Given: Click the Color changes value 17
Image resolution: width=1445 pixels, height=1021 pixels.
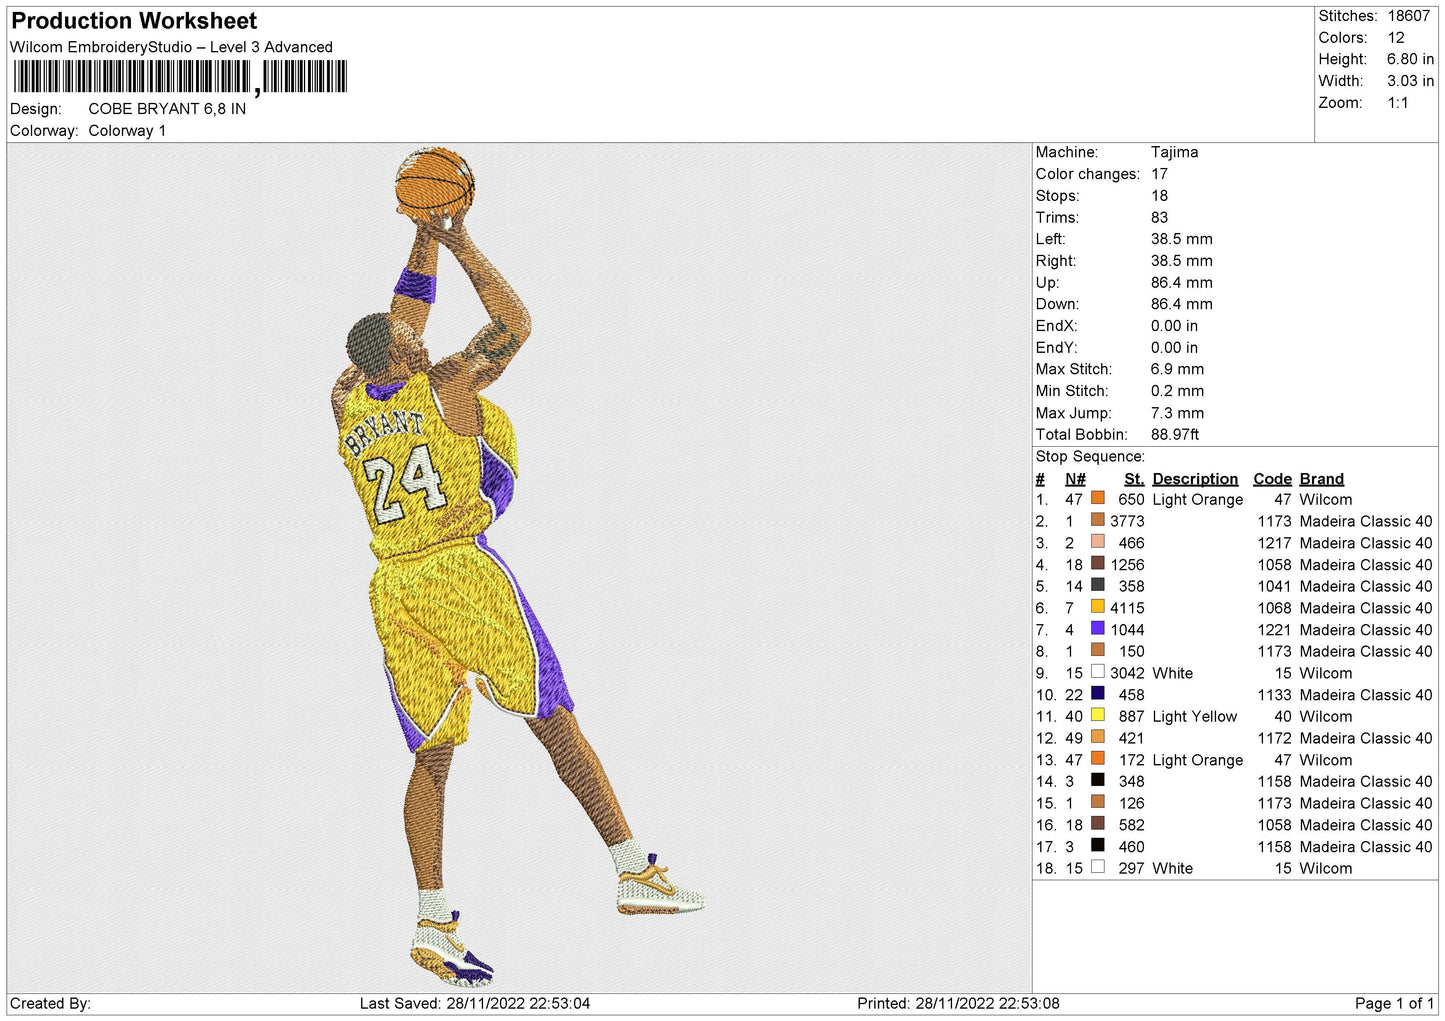Looking at the screenshot, I should click(x=1159, y=174).
